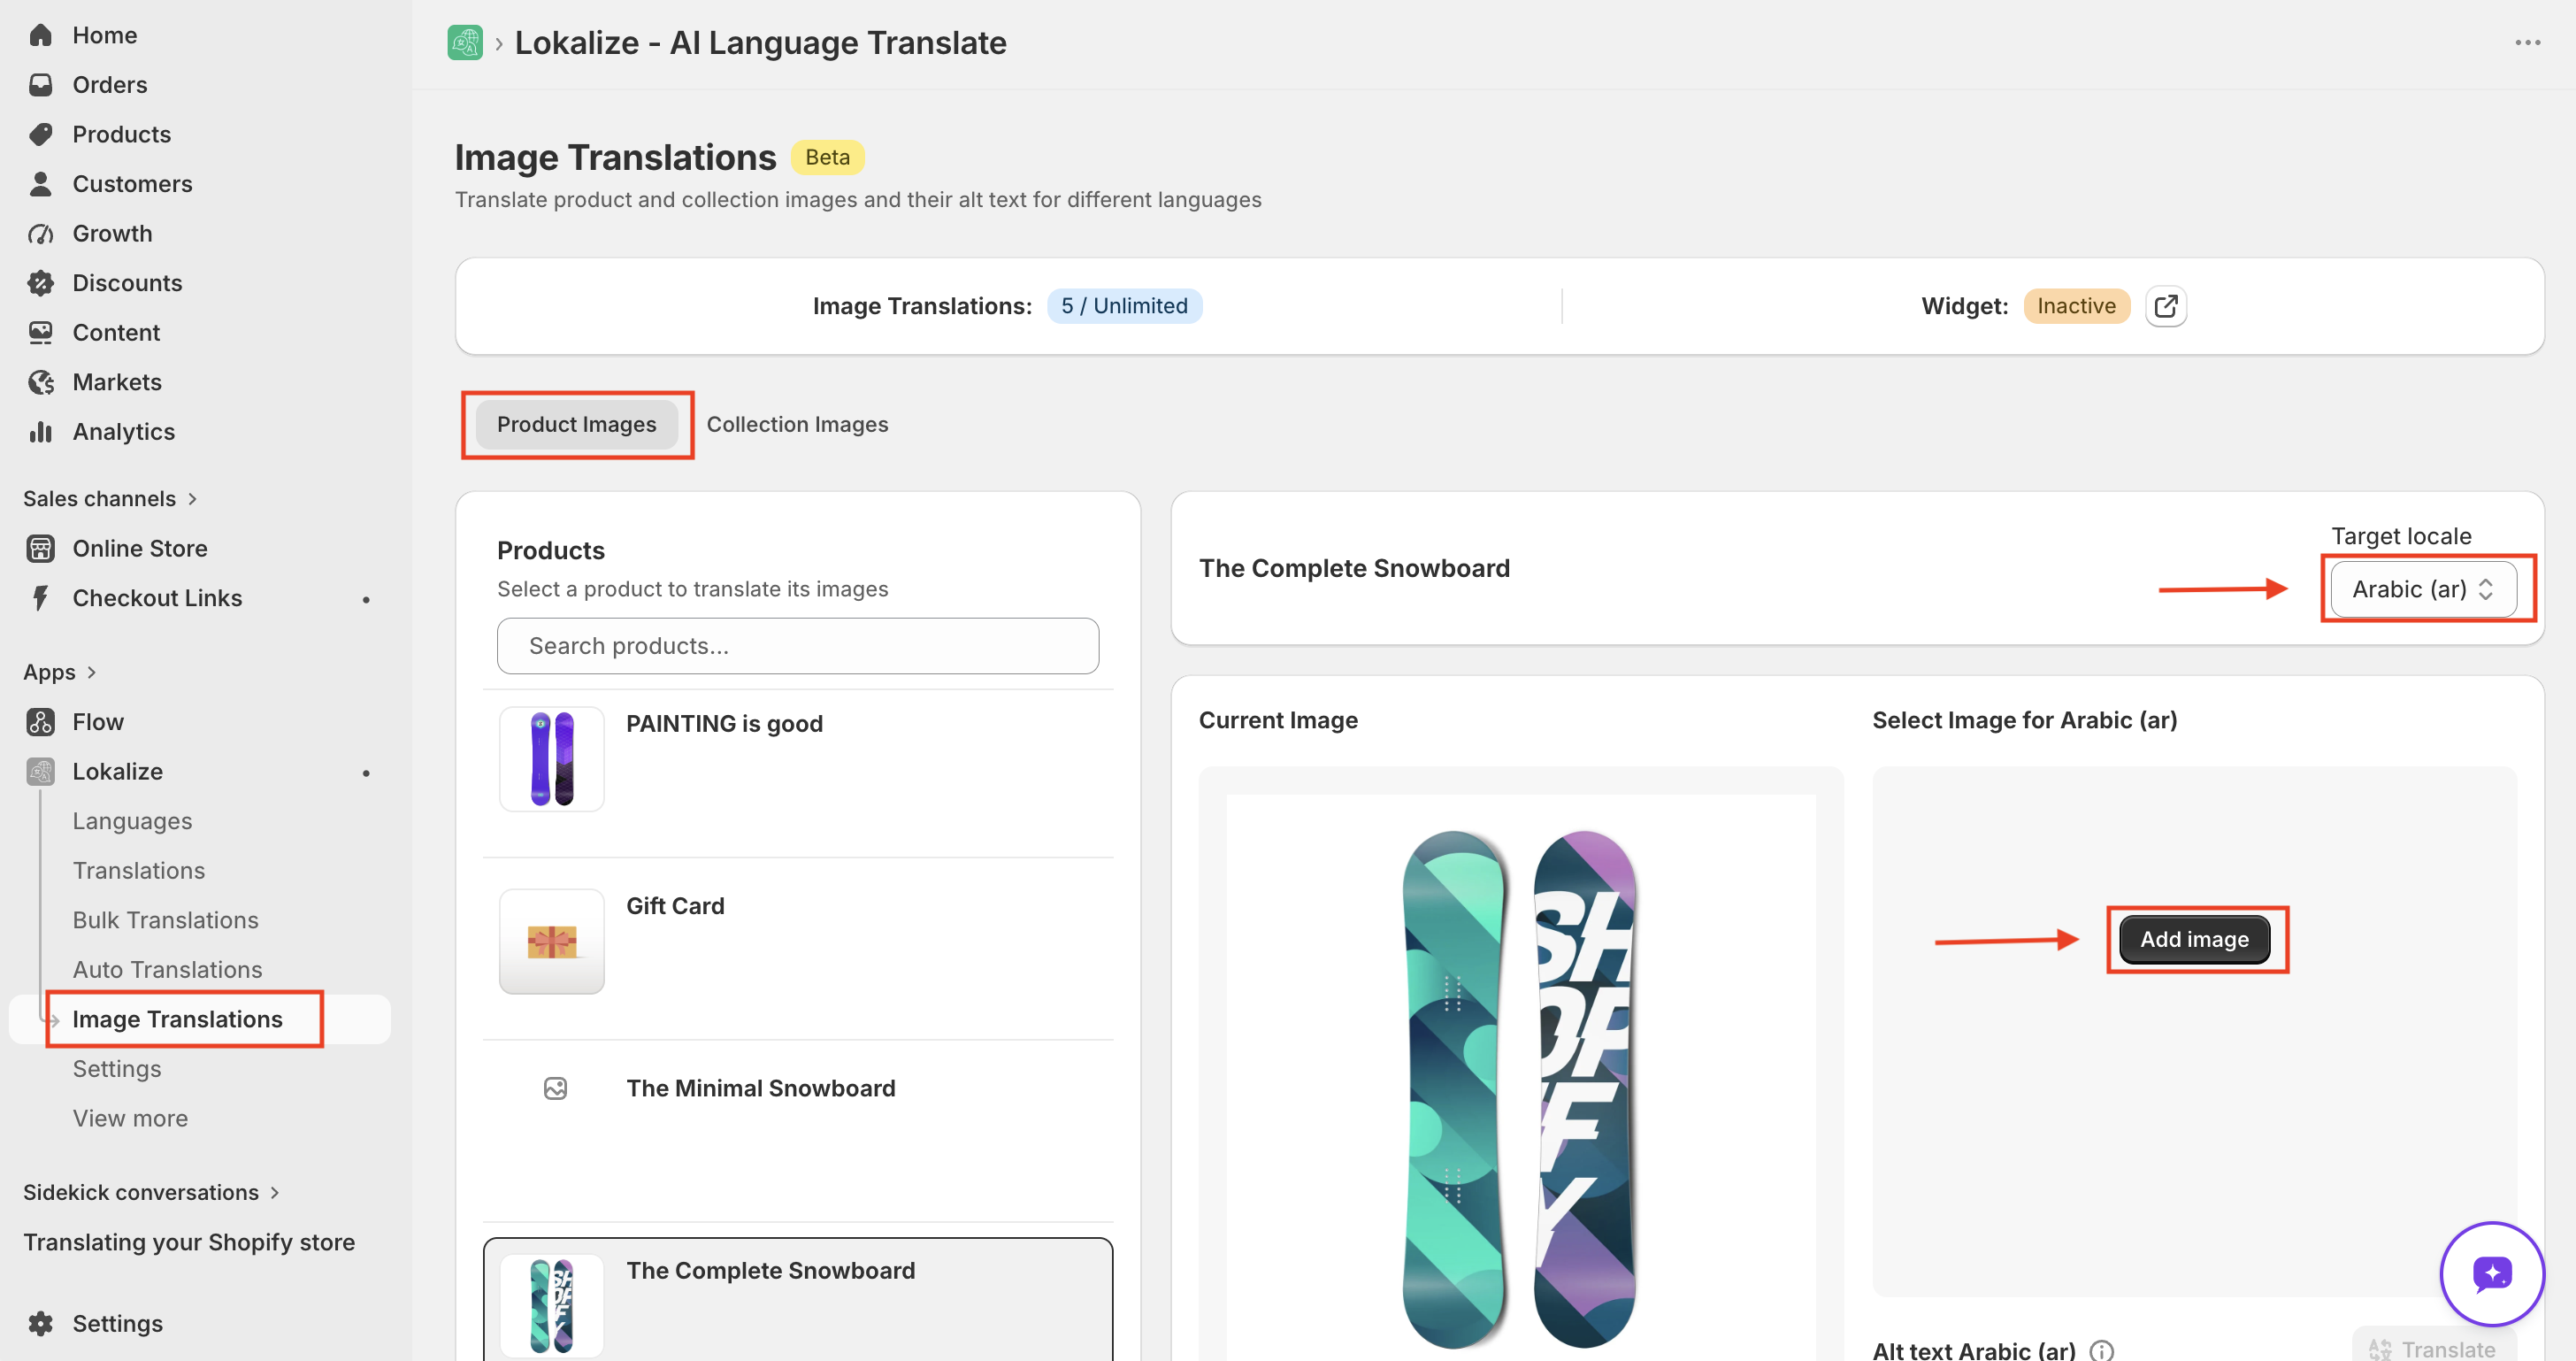Select The Complete Snowboard list thumbnail
The width and height of the screenshot is (2576, 1361).
click(x=551, y=1304)
